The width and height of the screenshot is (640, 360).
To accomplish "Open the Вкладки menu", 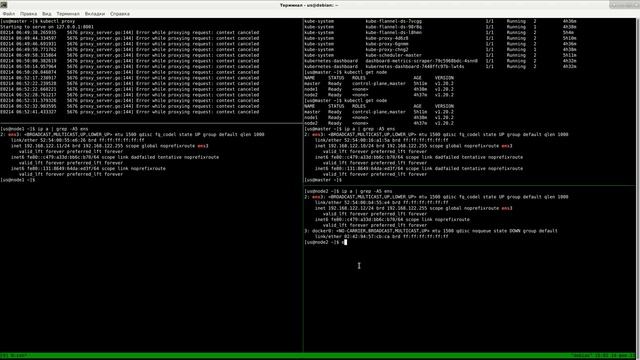I will pyautogui.click(x=95, y=14).
